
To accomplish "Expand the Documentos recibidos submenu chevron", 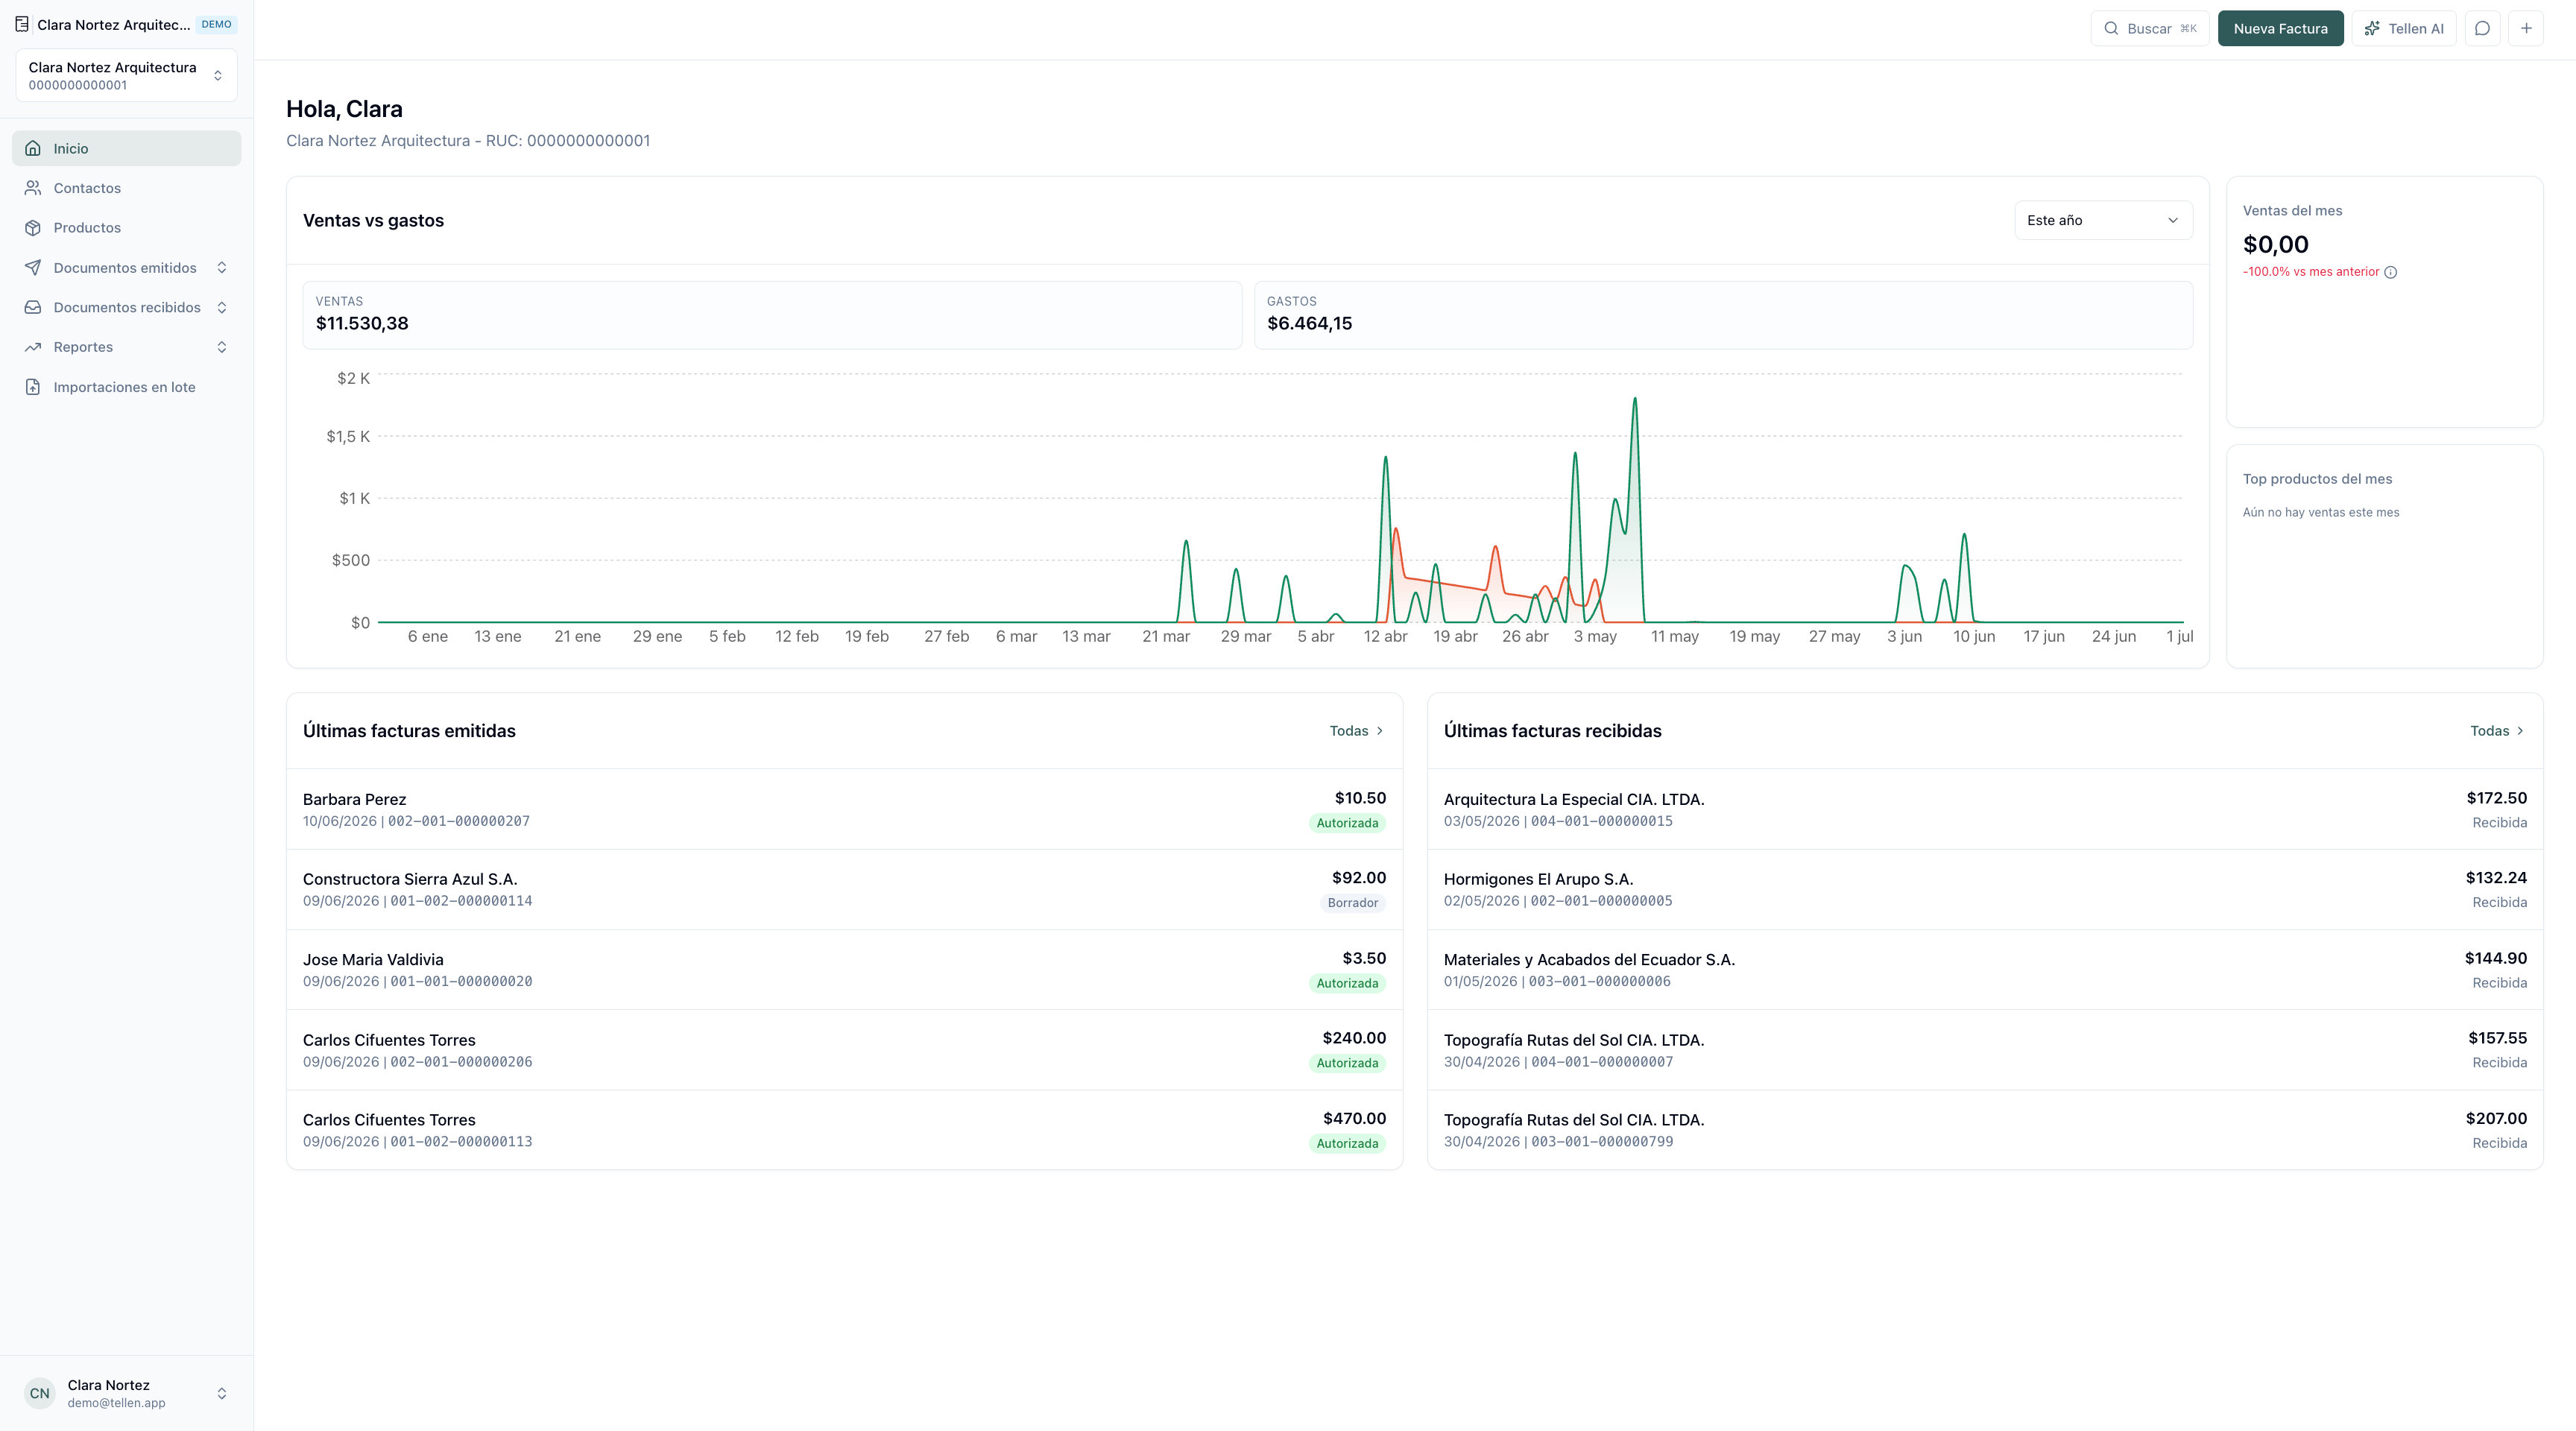I will tap(222, 307).
